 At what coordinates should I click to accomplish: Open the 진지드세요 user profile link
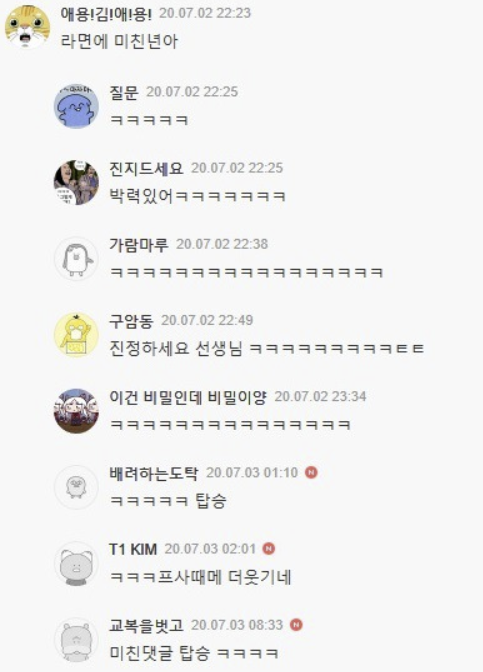coord(146,168)
